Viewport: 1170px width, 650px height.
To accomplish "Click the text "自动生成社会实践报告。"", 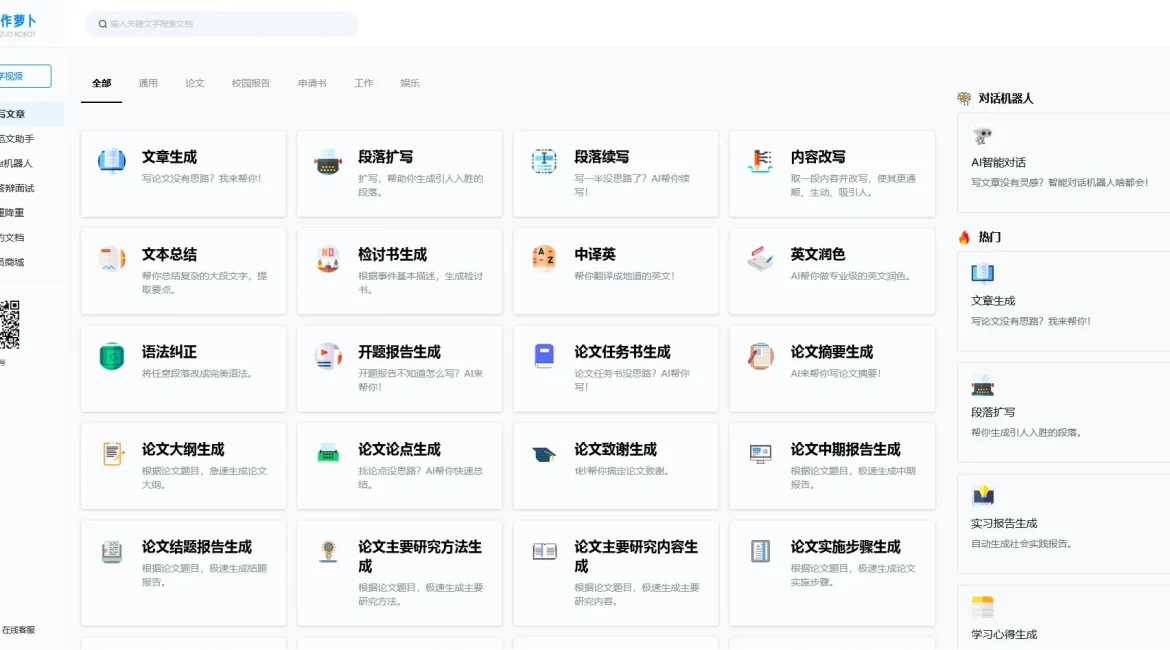I will 1022,544.
